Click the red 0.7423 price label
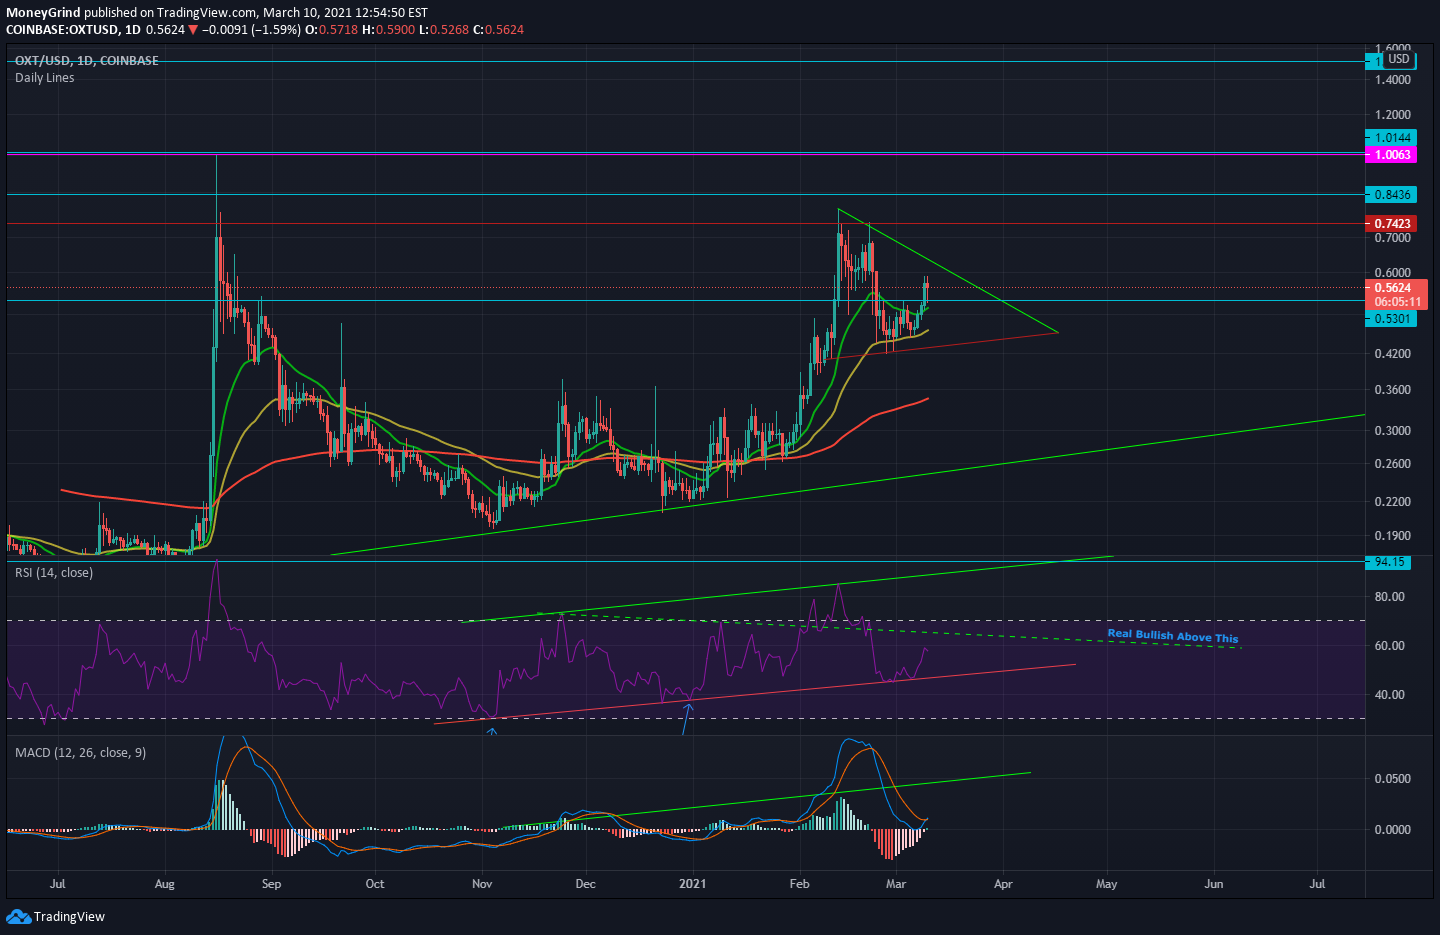Screen dimensions: 1440x935 (x=1391, y=224)
